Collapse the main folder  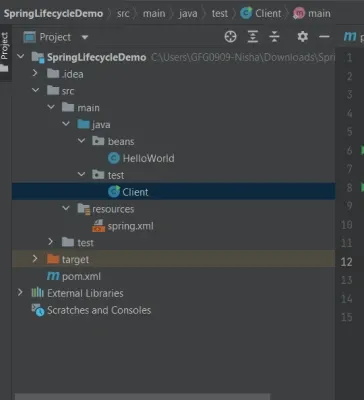click(51, 107)
